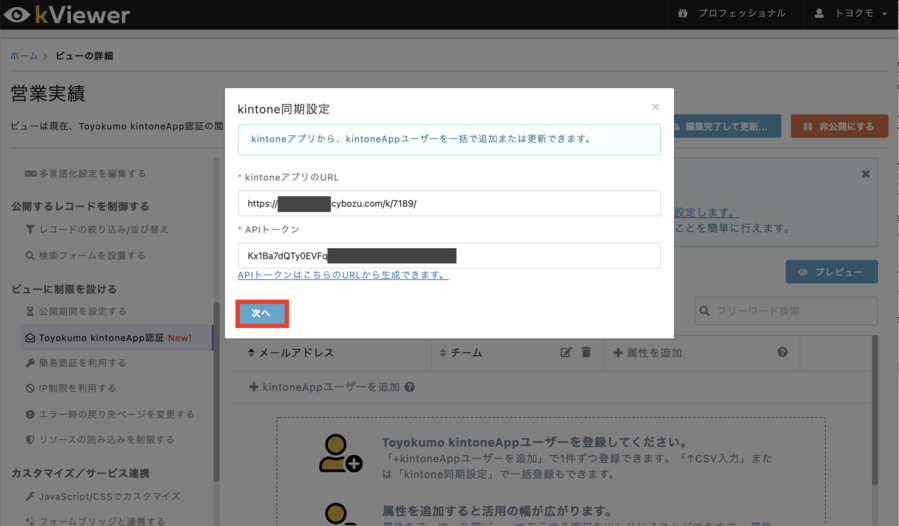The height and width of the screenshot is (526, 899).
Task: Click the shield icon for リソースの読み込み
Action: [x=30, y=439]
